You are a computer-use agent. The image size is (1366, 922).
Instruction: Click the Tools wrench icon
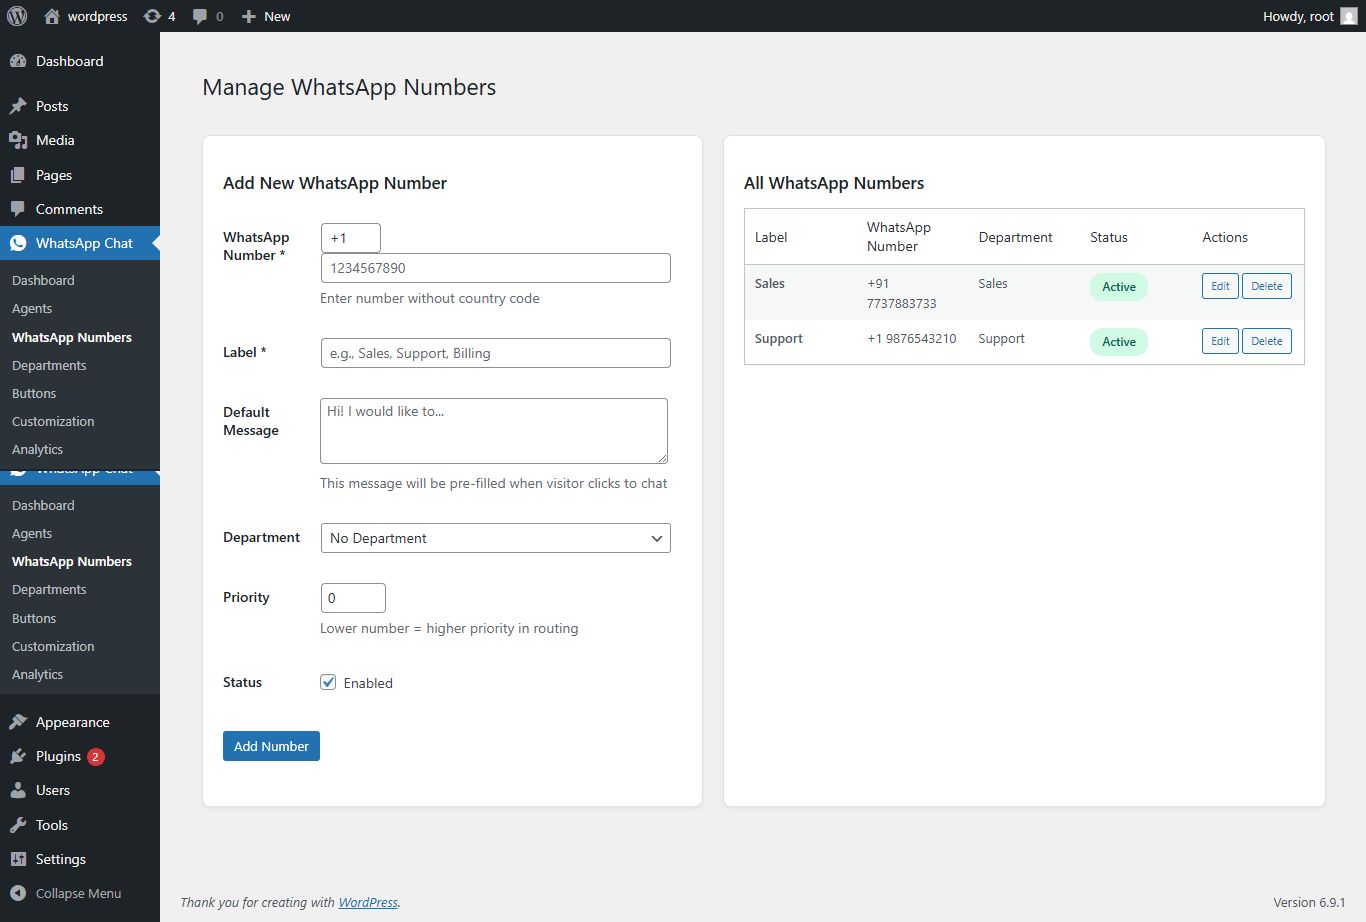18,825
